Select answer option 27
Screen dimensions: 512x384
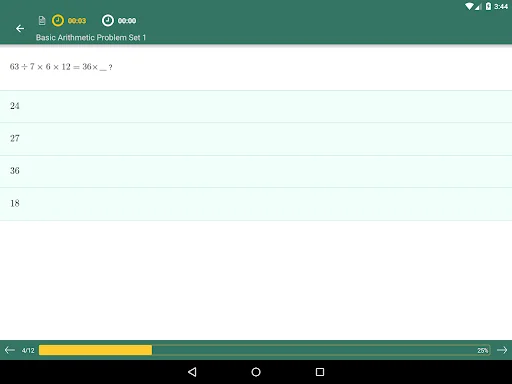(x=256, y=139)
